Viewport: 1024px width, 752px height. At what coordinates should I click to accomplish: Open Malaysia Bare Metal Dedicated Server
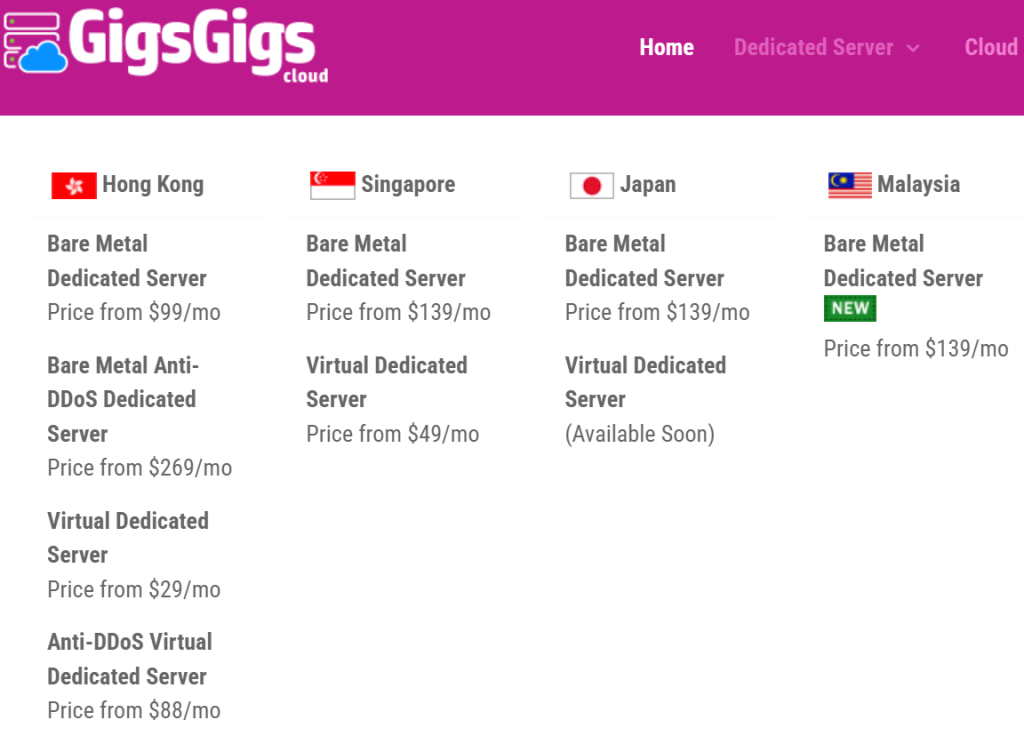[x=903, y=261]
